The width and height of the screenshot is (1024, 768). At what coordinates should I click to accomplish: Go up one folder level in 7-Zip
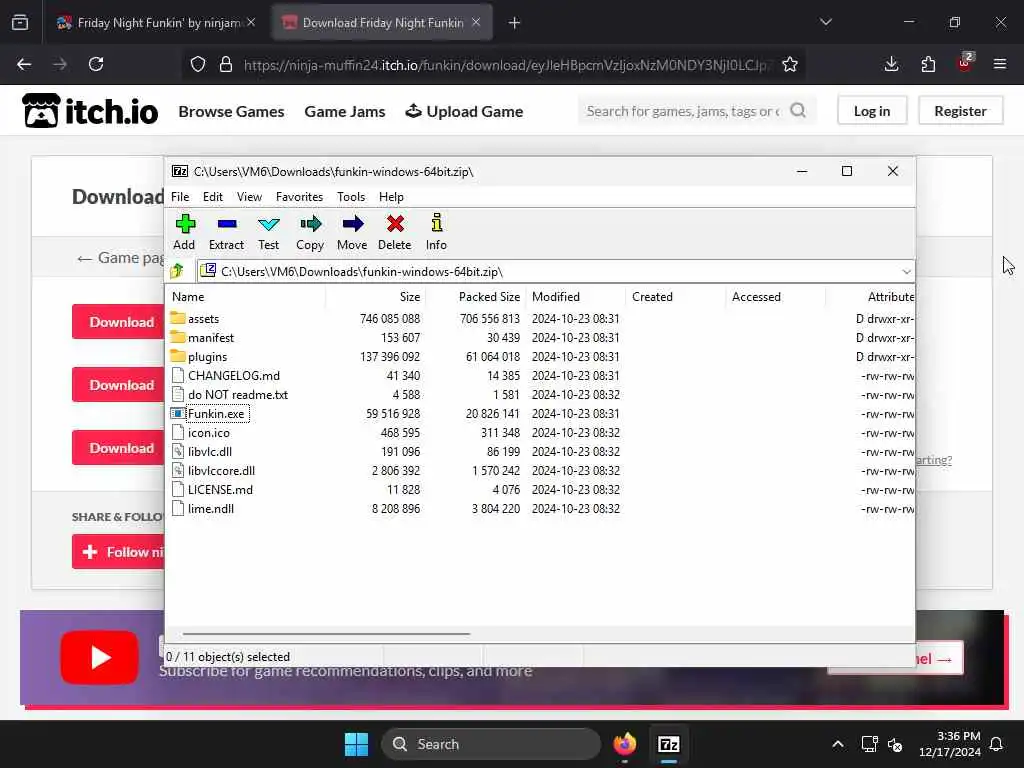click(x=177, y=271)
